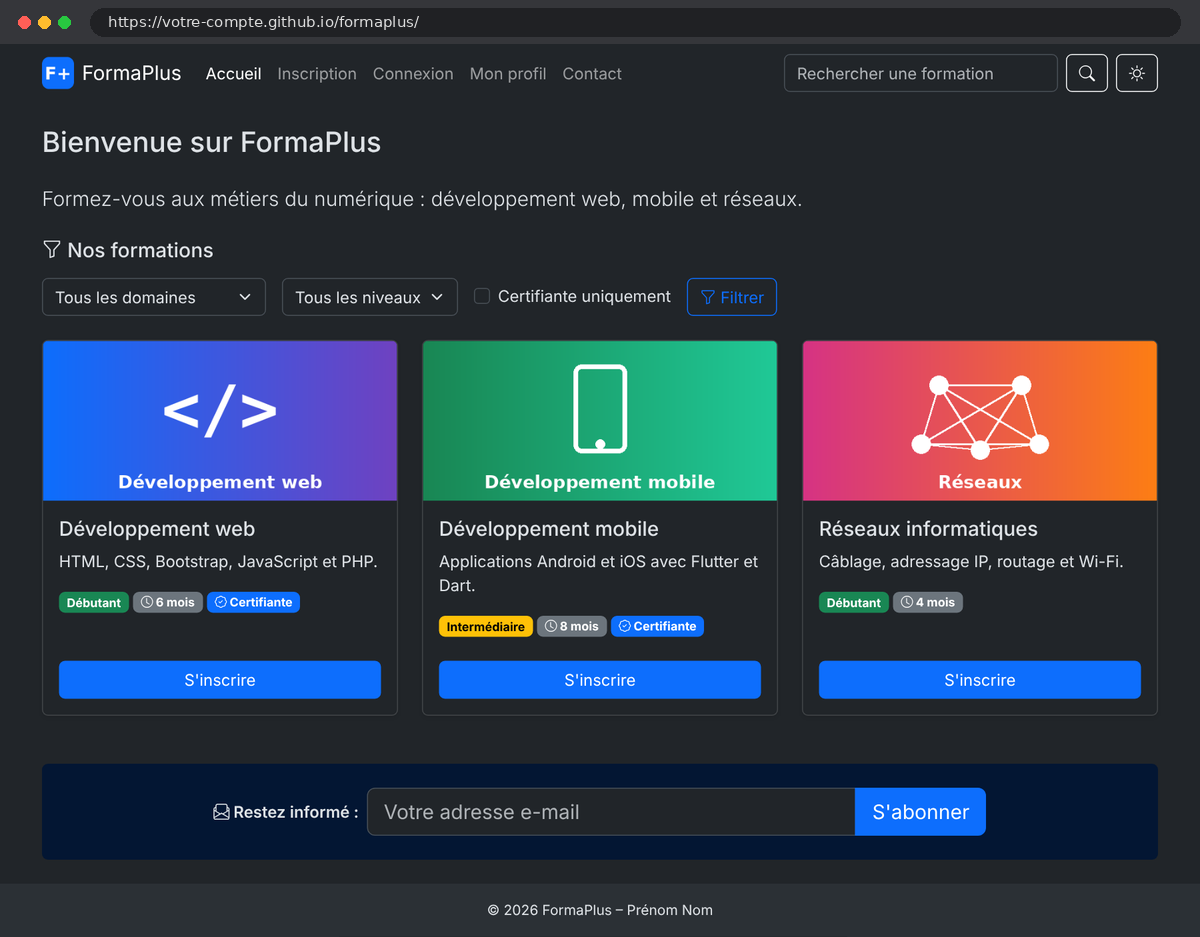Click the code brackets icon on web card
Viewport: 1200px width, 937px height.
220,410
